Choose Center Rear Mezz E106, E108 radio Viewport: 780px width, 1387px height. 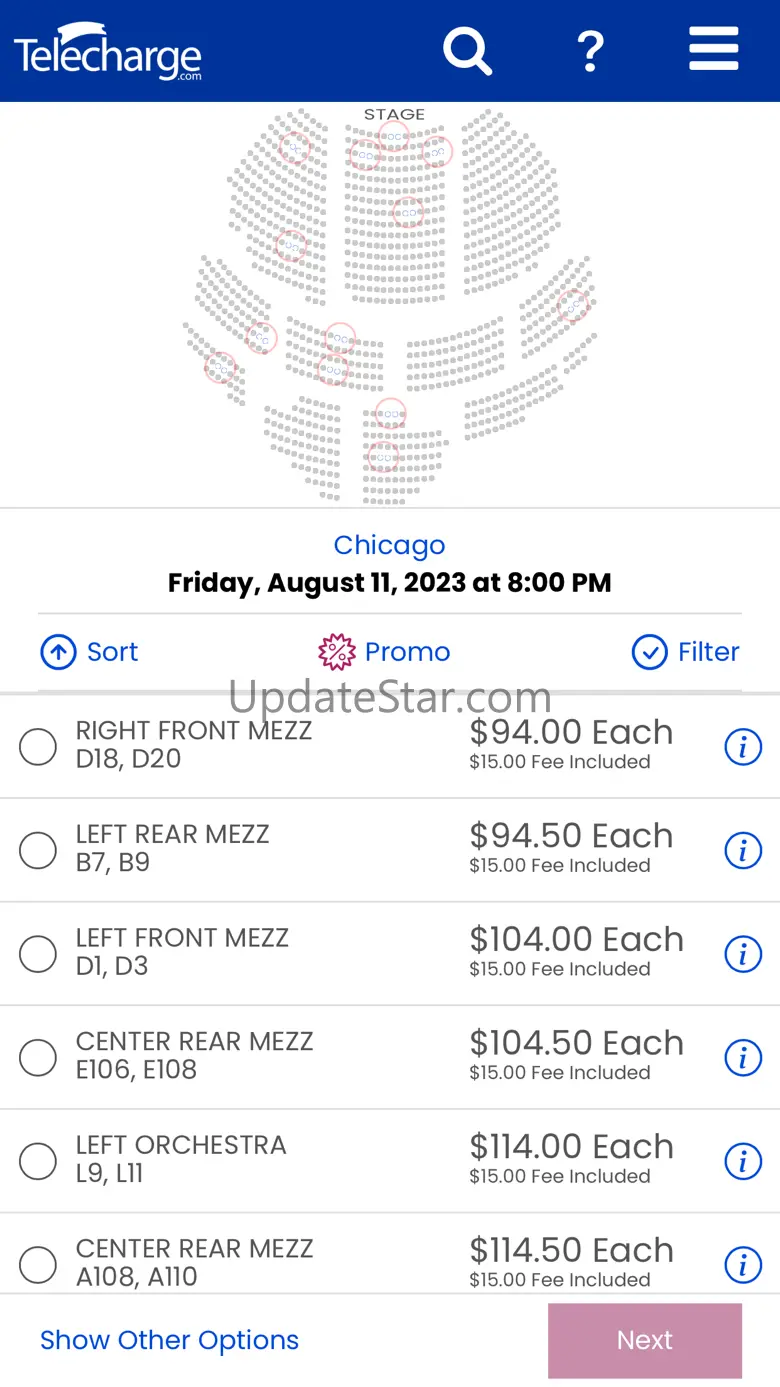[x=38, y=1058]
